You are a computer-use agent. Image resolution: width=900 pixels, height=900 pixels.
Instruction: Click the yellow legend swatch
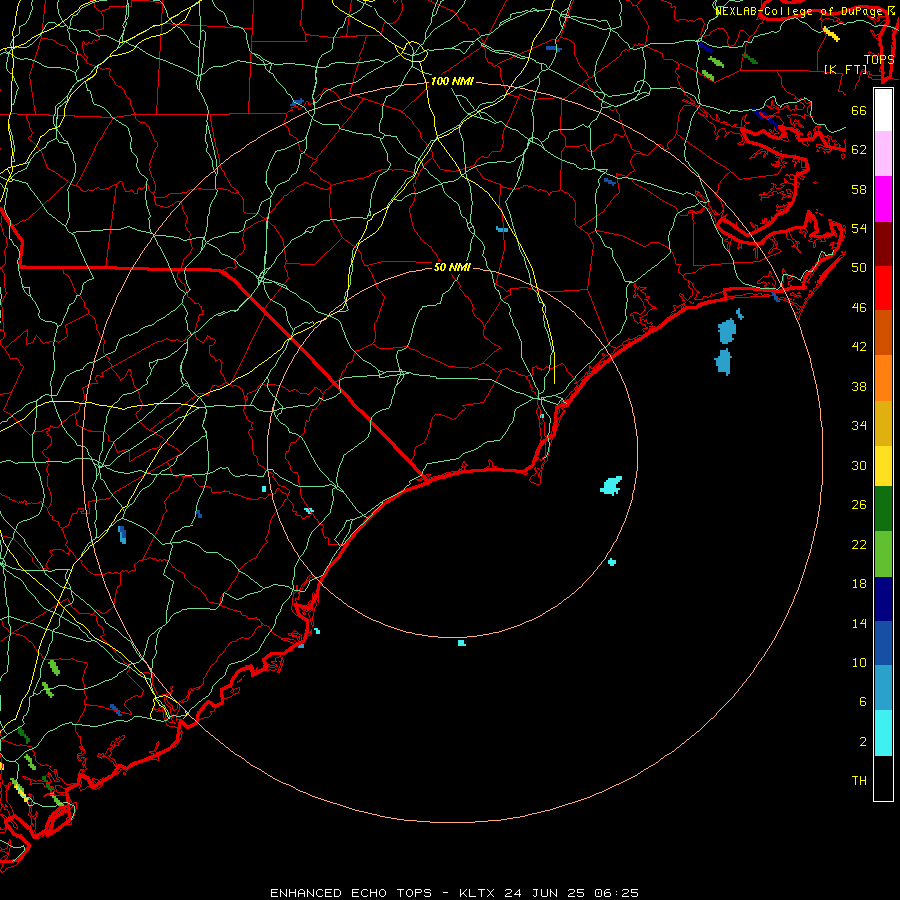[x=883, y=466]
